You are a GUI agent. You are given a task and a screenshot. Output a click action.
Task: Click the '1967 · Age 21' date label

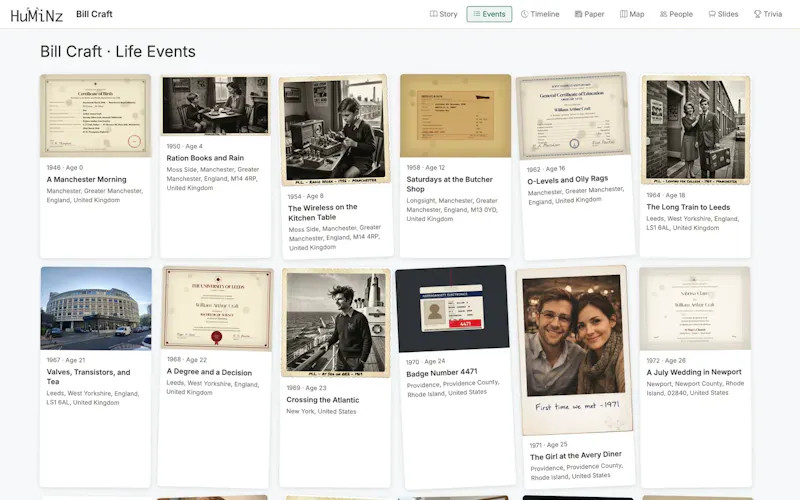point(66,360)
